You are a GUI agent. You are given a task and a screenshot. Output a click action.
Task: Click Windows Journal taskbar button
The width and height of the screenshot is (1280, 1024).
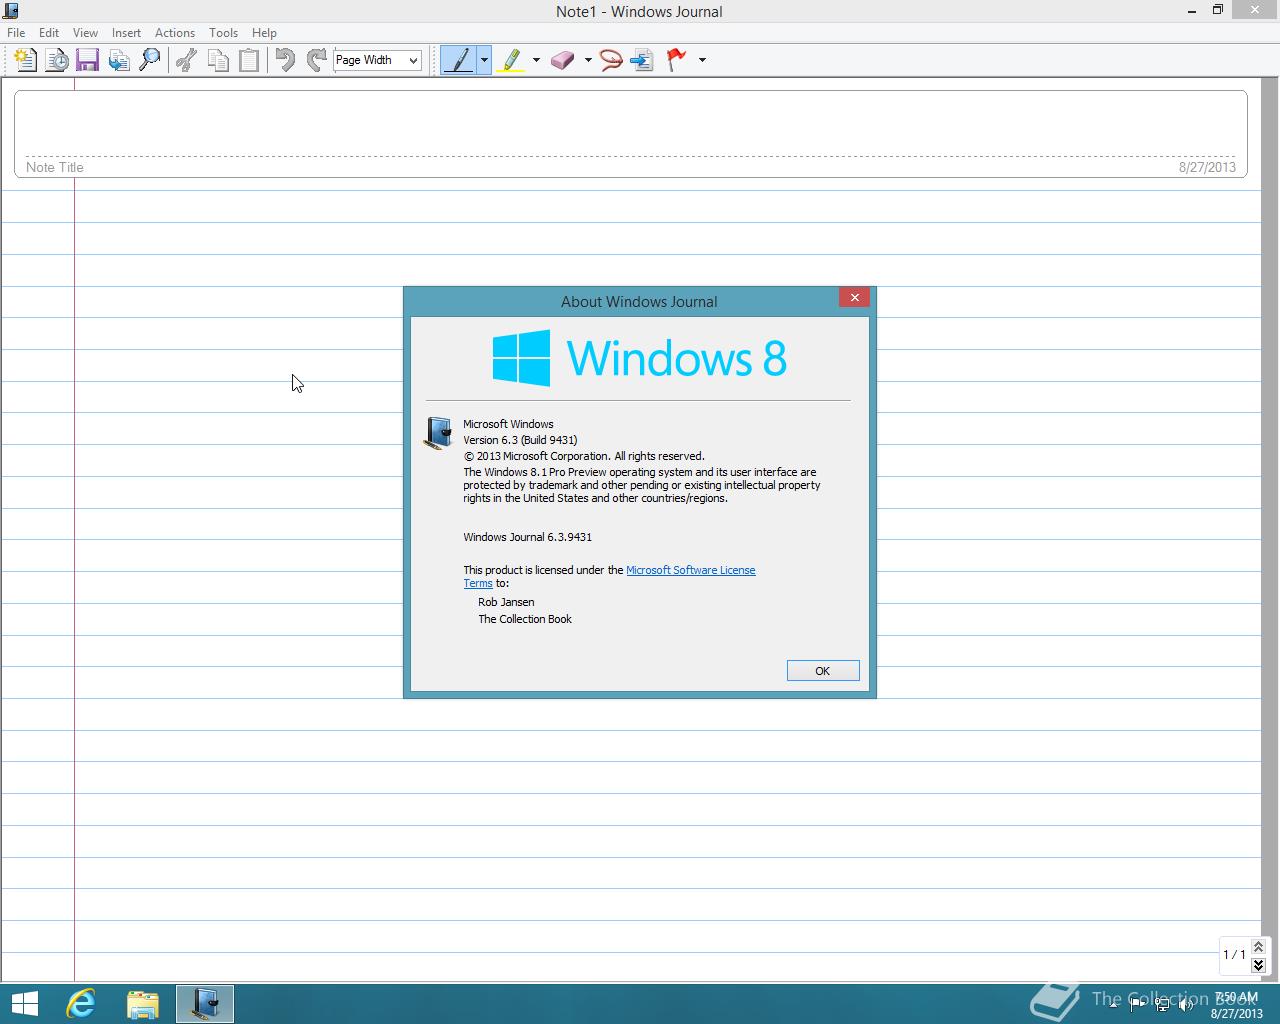205,1004
